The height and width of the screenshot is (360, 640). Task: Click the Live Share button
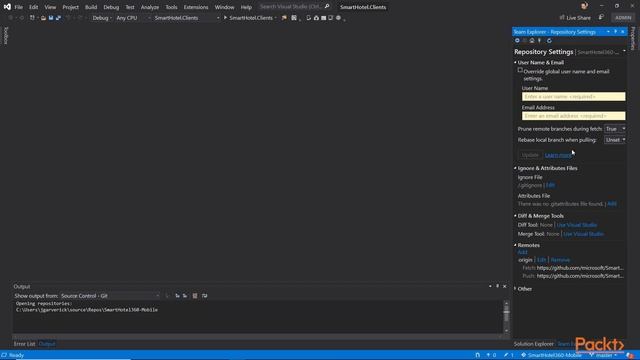[x=575, y=18]
